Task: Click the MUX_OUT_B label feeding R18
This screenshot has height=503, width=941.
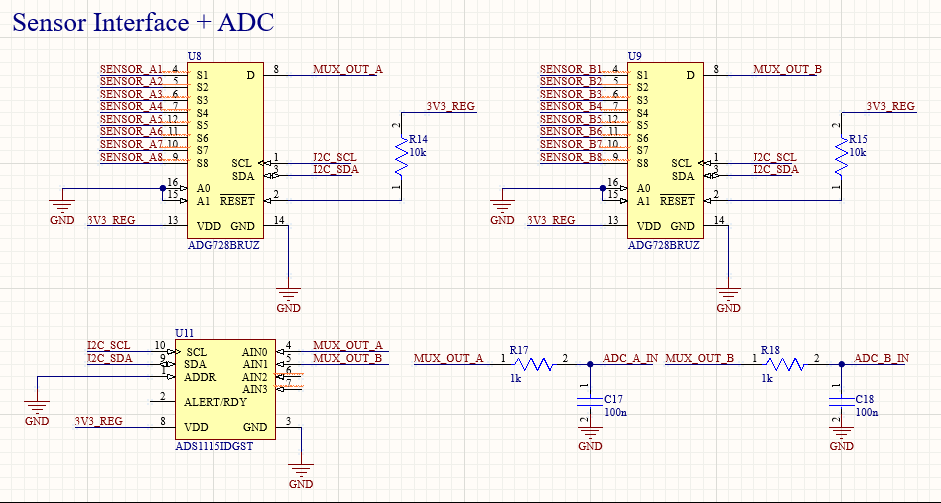Action: 700,358
